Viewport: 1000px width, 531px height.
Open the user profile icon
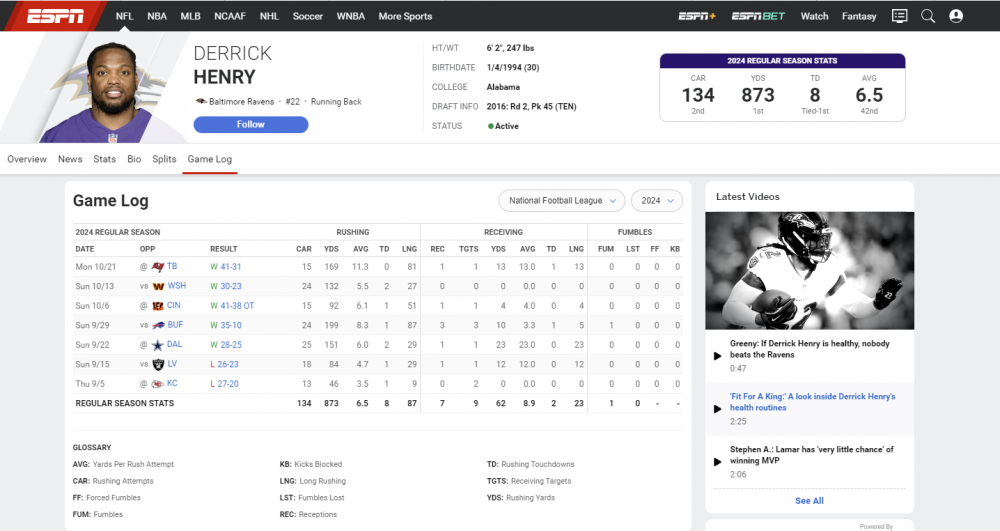(956, 16)
